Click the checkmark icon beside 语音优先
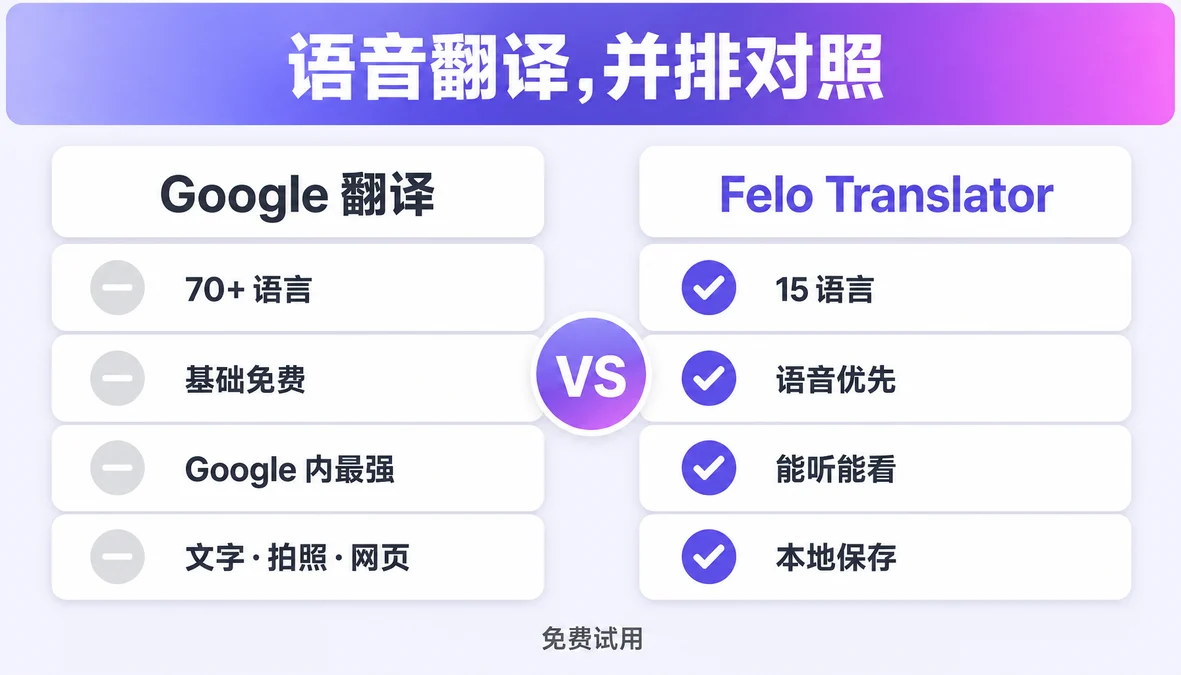Image resolution: width=1181 pixels, height=675 pixels. 709,378
